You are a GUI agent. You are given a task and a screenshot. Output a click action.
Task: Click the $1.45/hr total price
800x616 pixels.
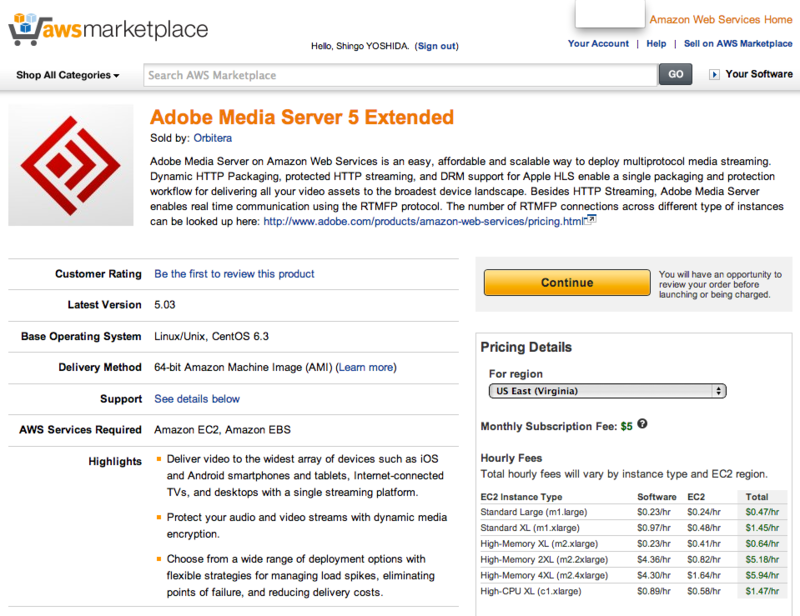coord(762,528)
